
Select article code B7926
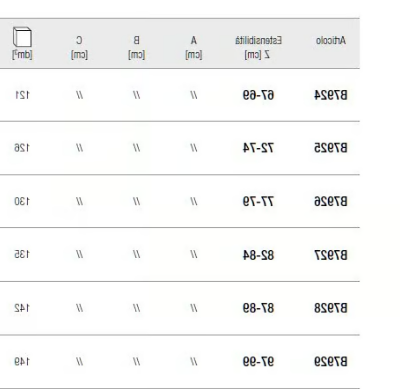(x=331, y=201)
